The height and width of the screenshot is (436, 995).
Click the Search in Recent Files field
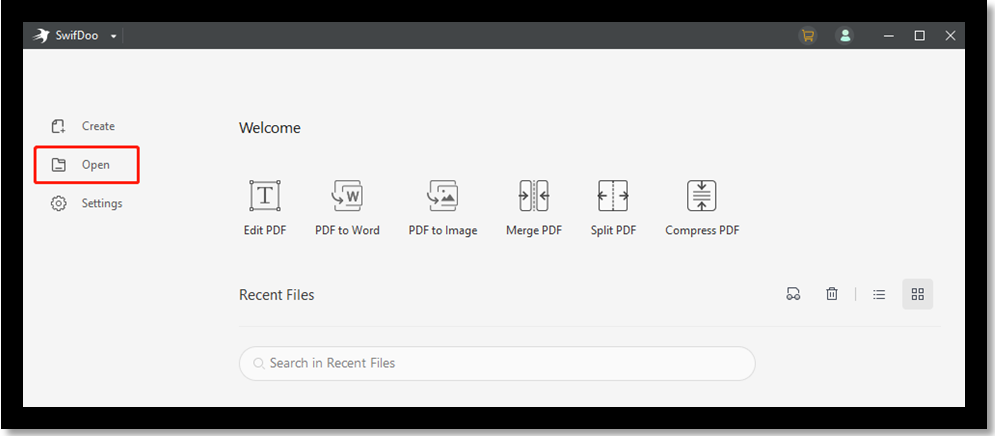[497, 363]
